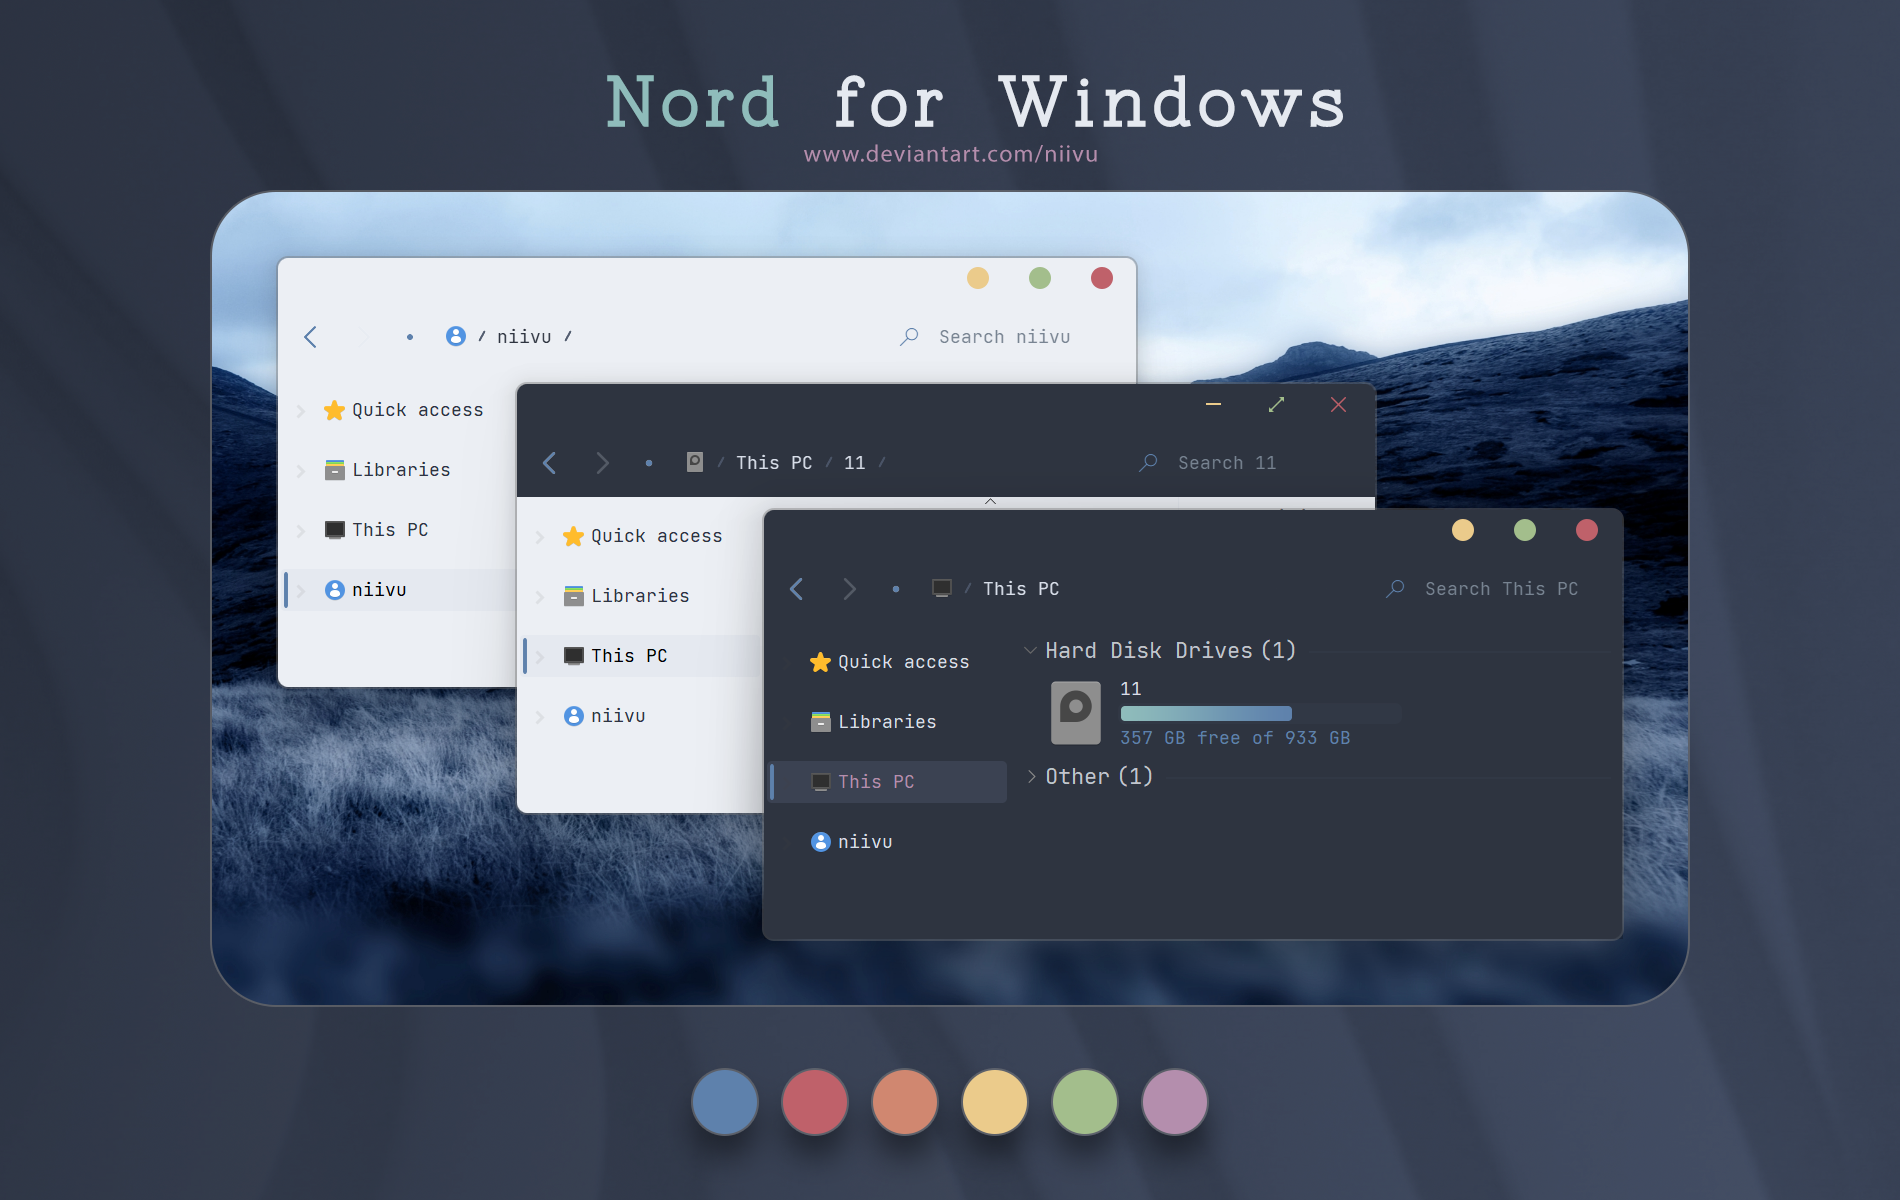Open the www.deviantart.com/niivu link
Viewport: 1900px width, 1200px height.
[951, 154]
